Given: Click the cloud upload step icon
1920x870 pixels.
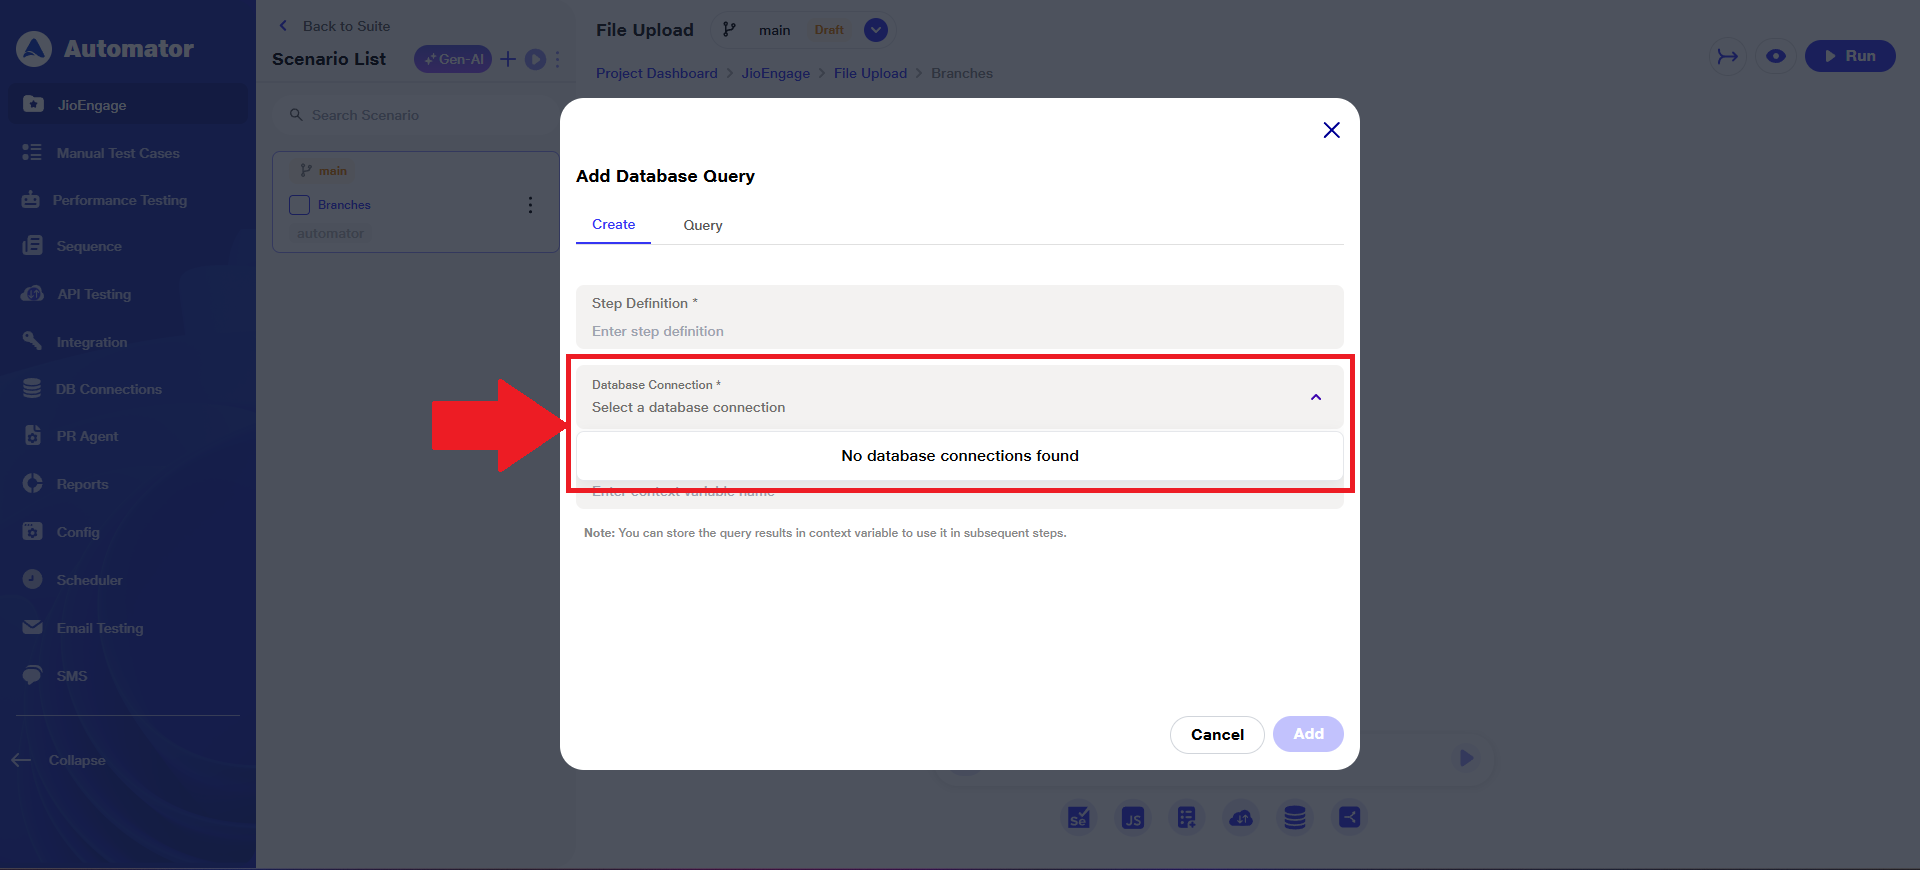Looking at the screenshot, I should tap(1241, 818).
